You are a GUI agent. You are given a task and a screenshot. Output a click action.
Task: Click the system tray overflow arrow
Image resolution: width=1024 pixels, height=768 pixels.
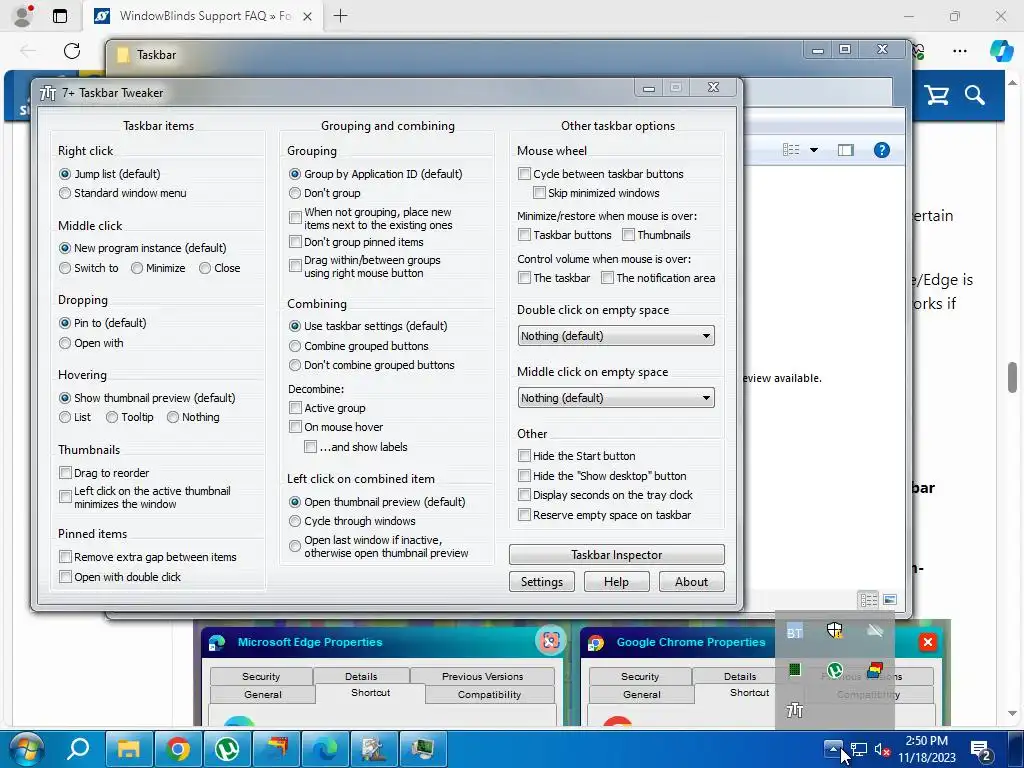pyautogui.click(x=833, y=749)
